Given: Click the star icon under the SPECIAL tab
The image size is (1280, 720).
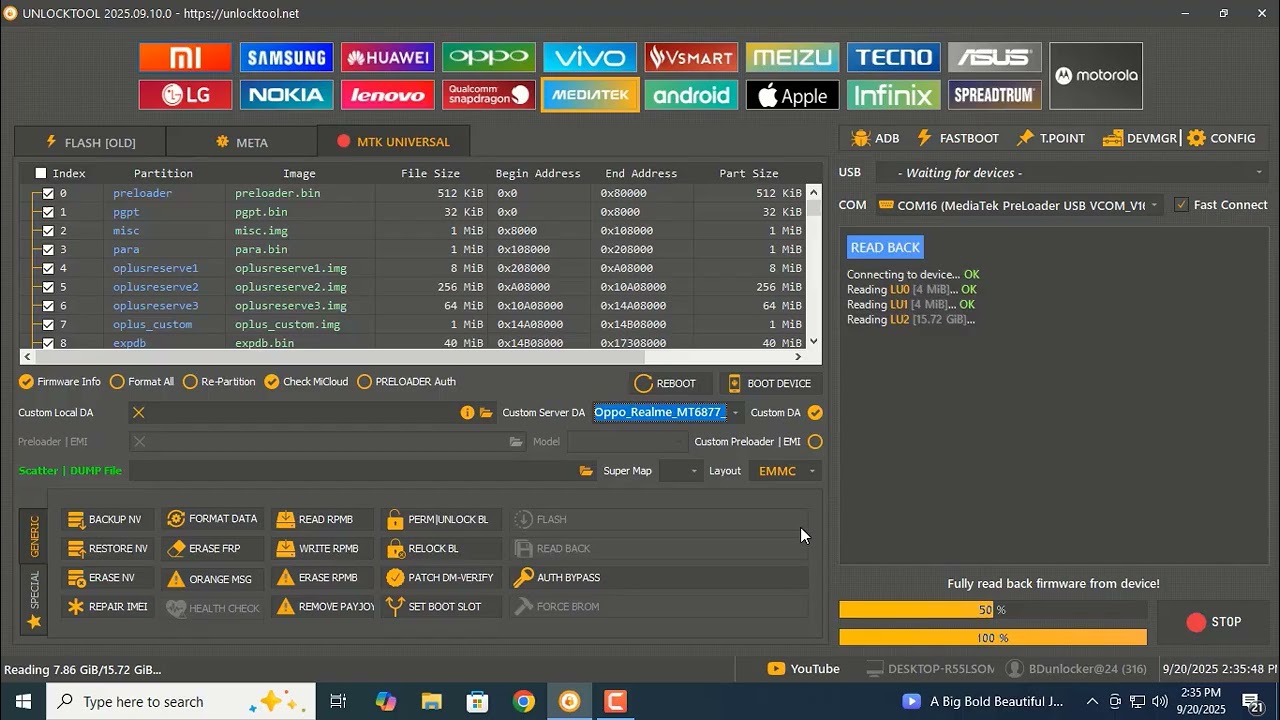Looking at the screenshot, I should click(x=34, y=622).
